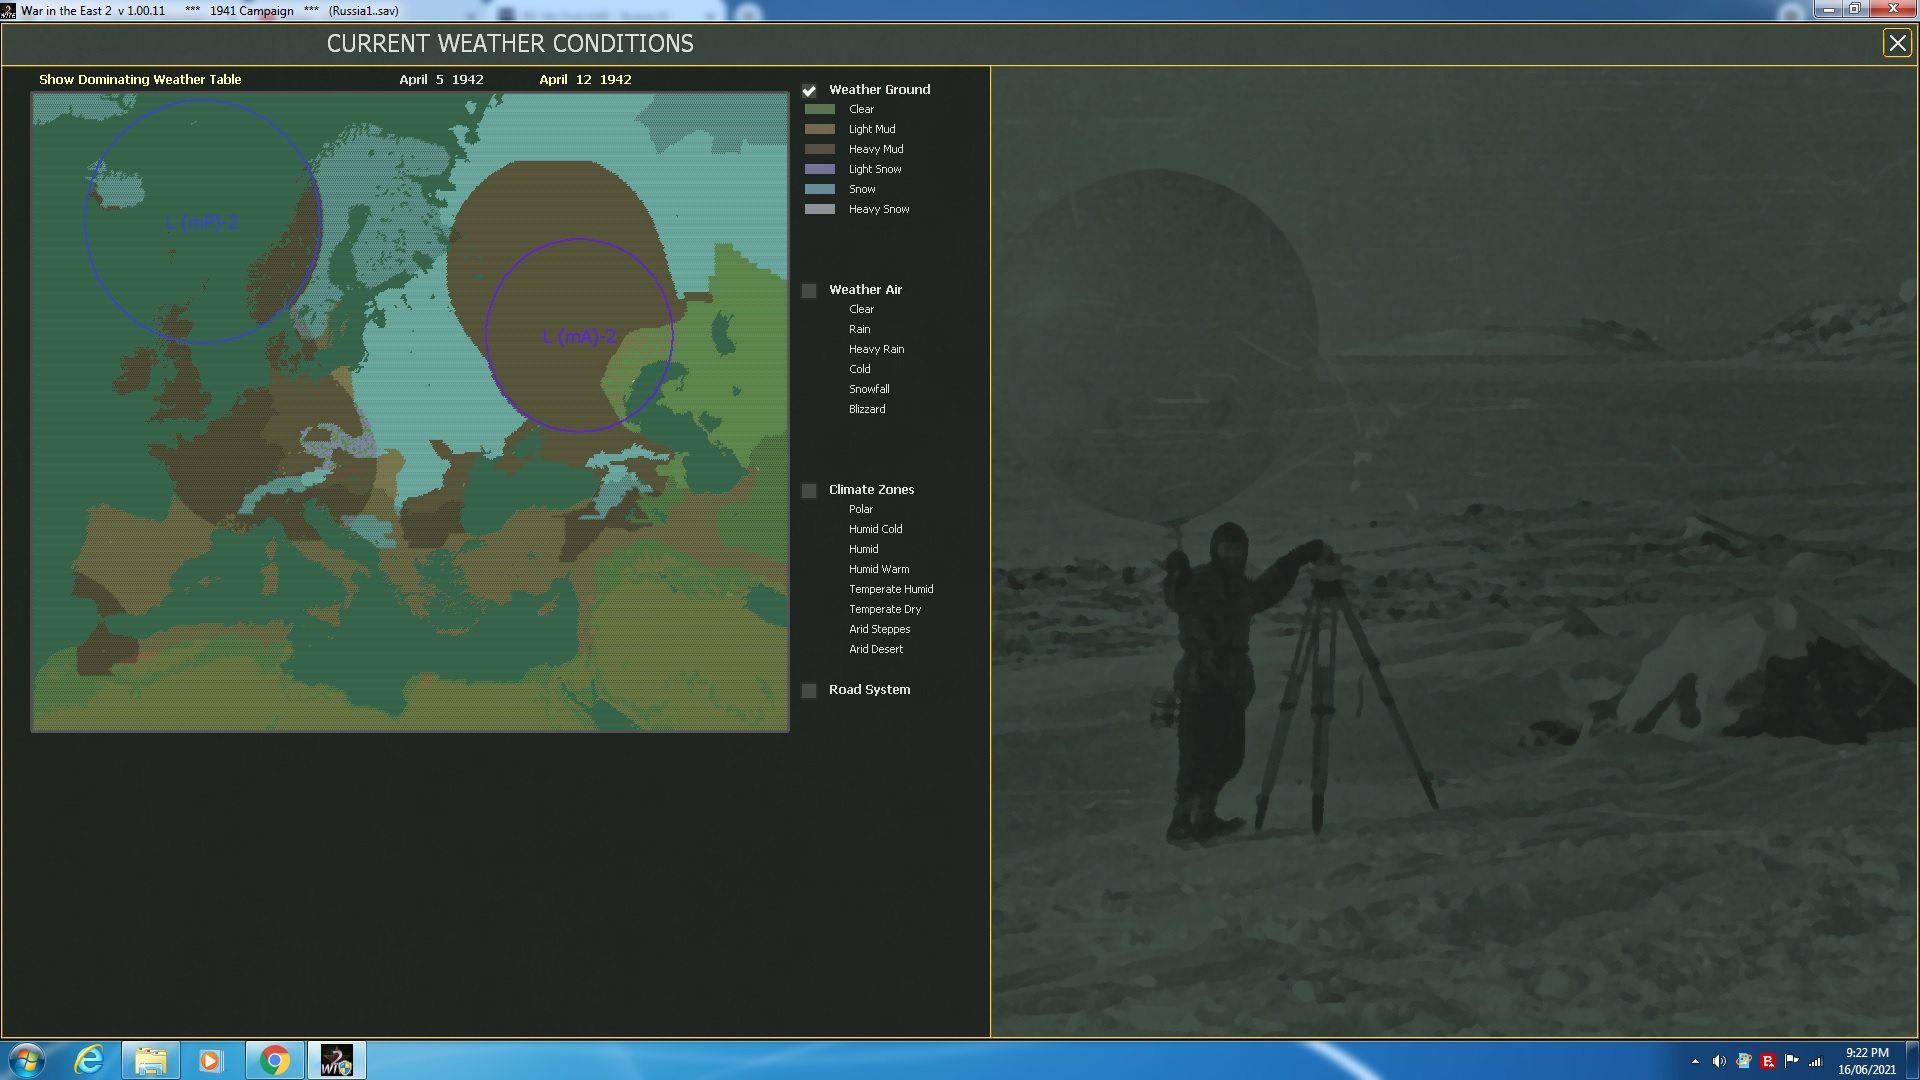
Task: Click the volume speaker tray icon
Action: coord(1719,1061)
